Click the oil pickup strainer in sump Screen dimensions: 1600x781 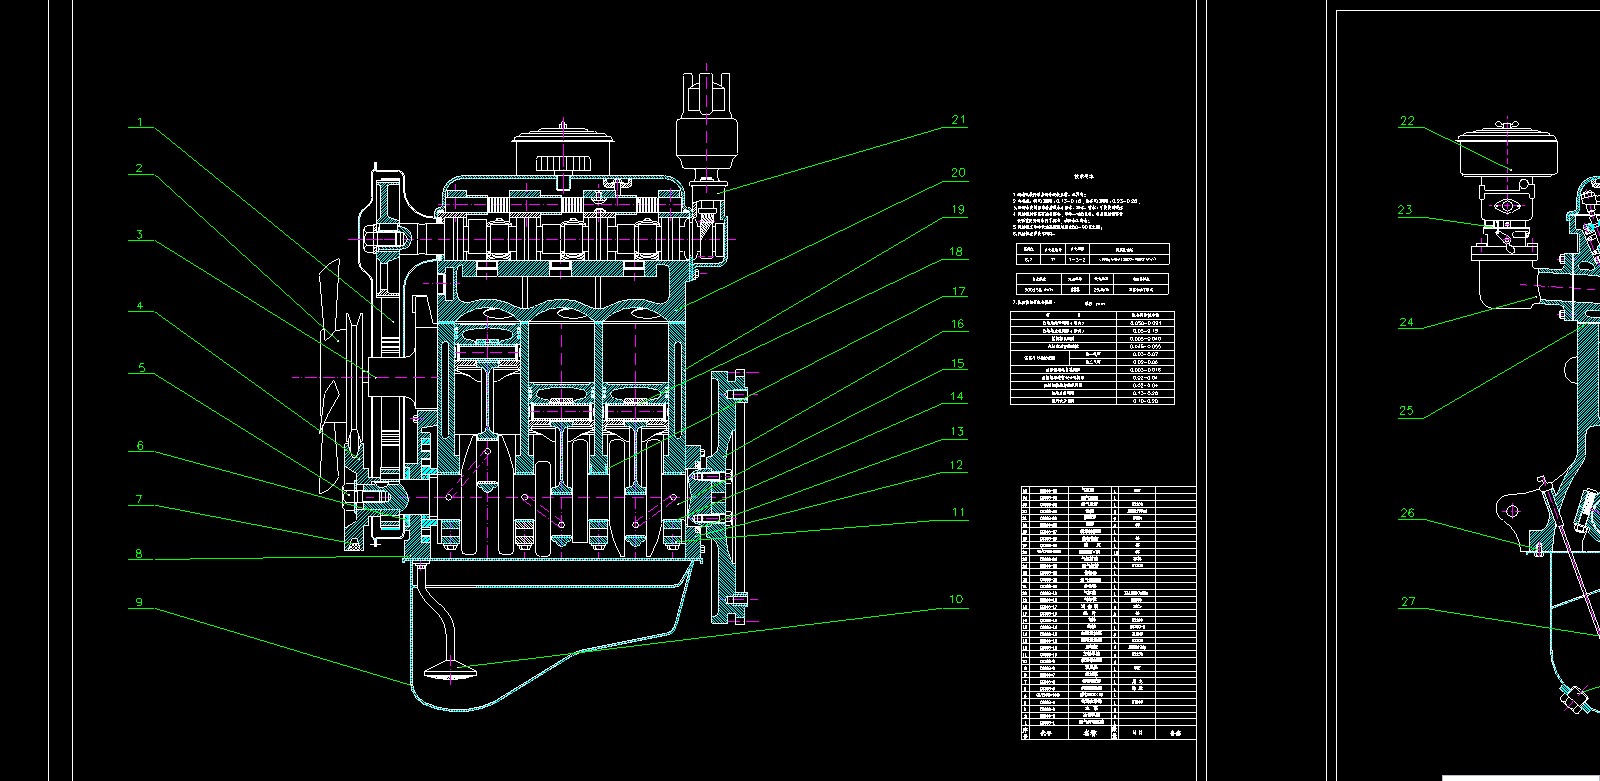[x=453, y=671]
